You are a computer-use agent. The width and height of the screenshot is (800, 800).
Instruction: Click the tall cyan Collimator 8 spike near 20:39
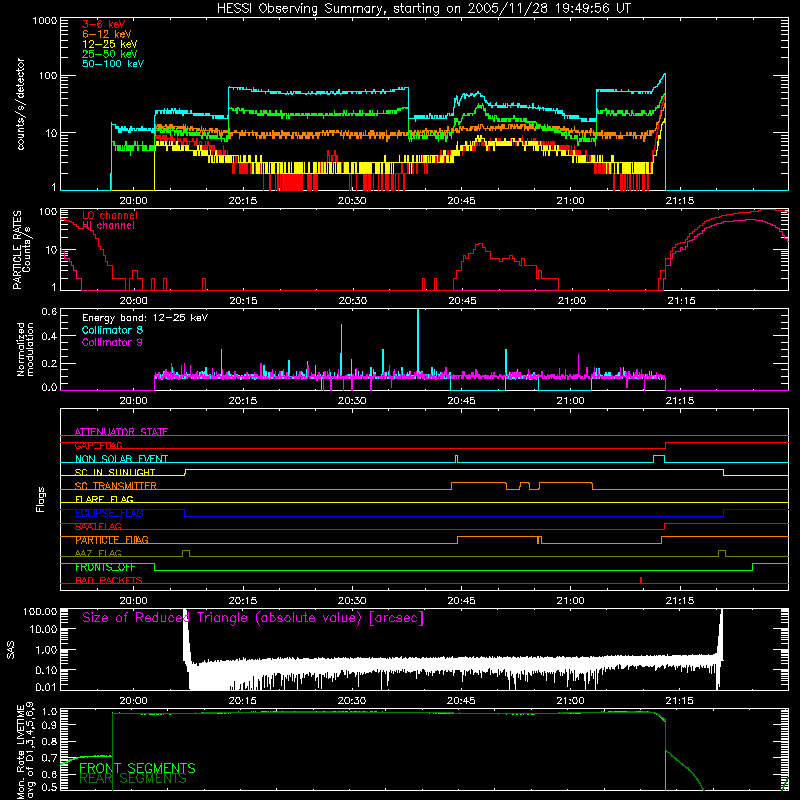click(x=418, y=342)
